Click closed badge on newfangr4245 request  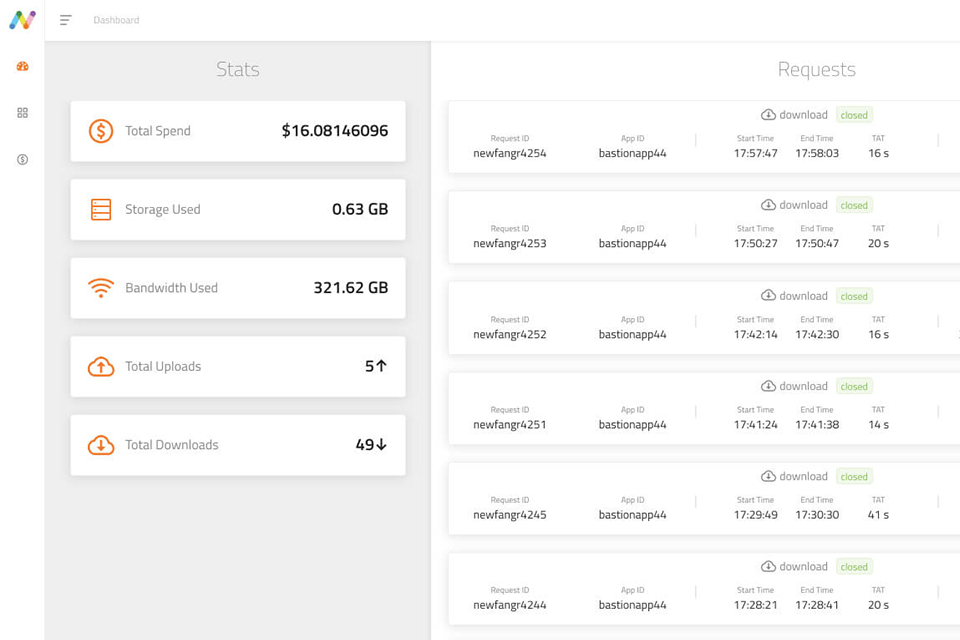[x=854, y=477]
